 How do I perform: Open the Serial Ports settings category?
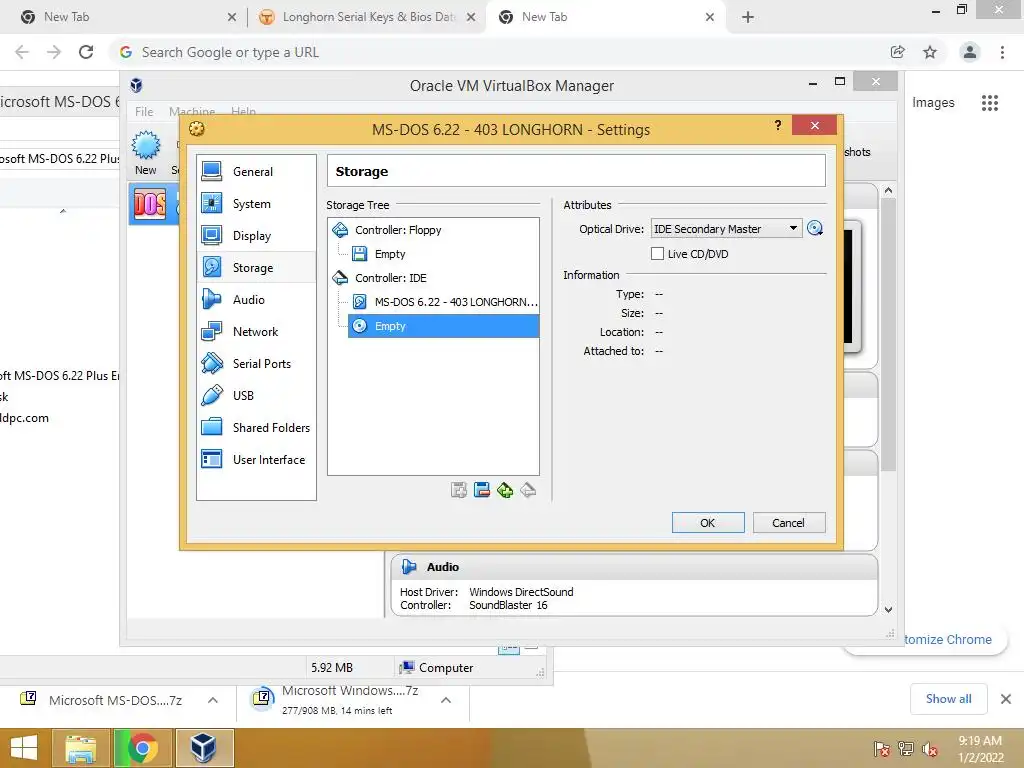point(256,364)
